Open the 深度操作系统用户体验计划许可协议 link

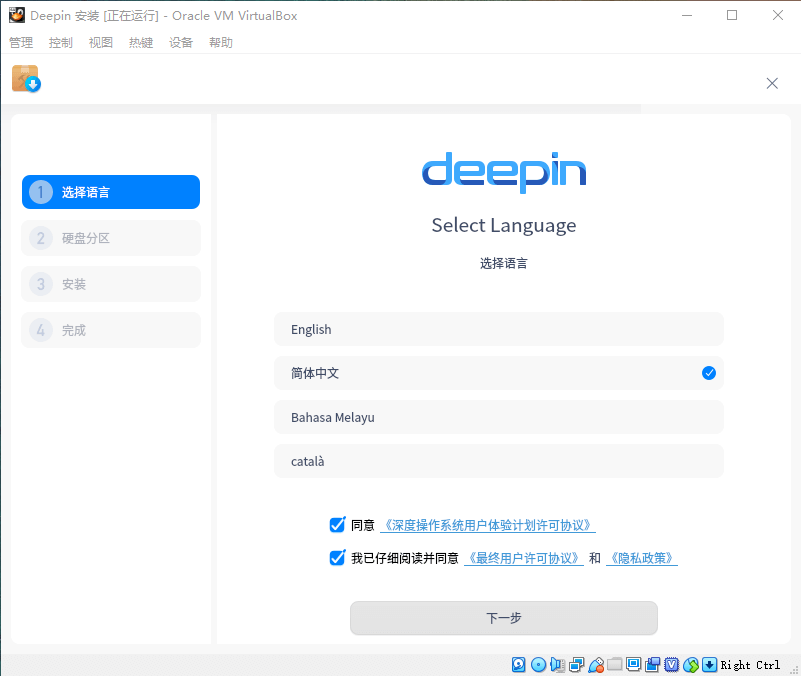pos(488,525)
